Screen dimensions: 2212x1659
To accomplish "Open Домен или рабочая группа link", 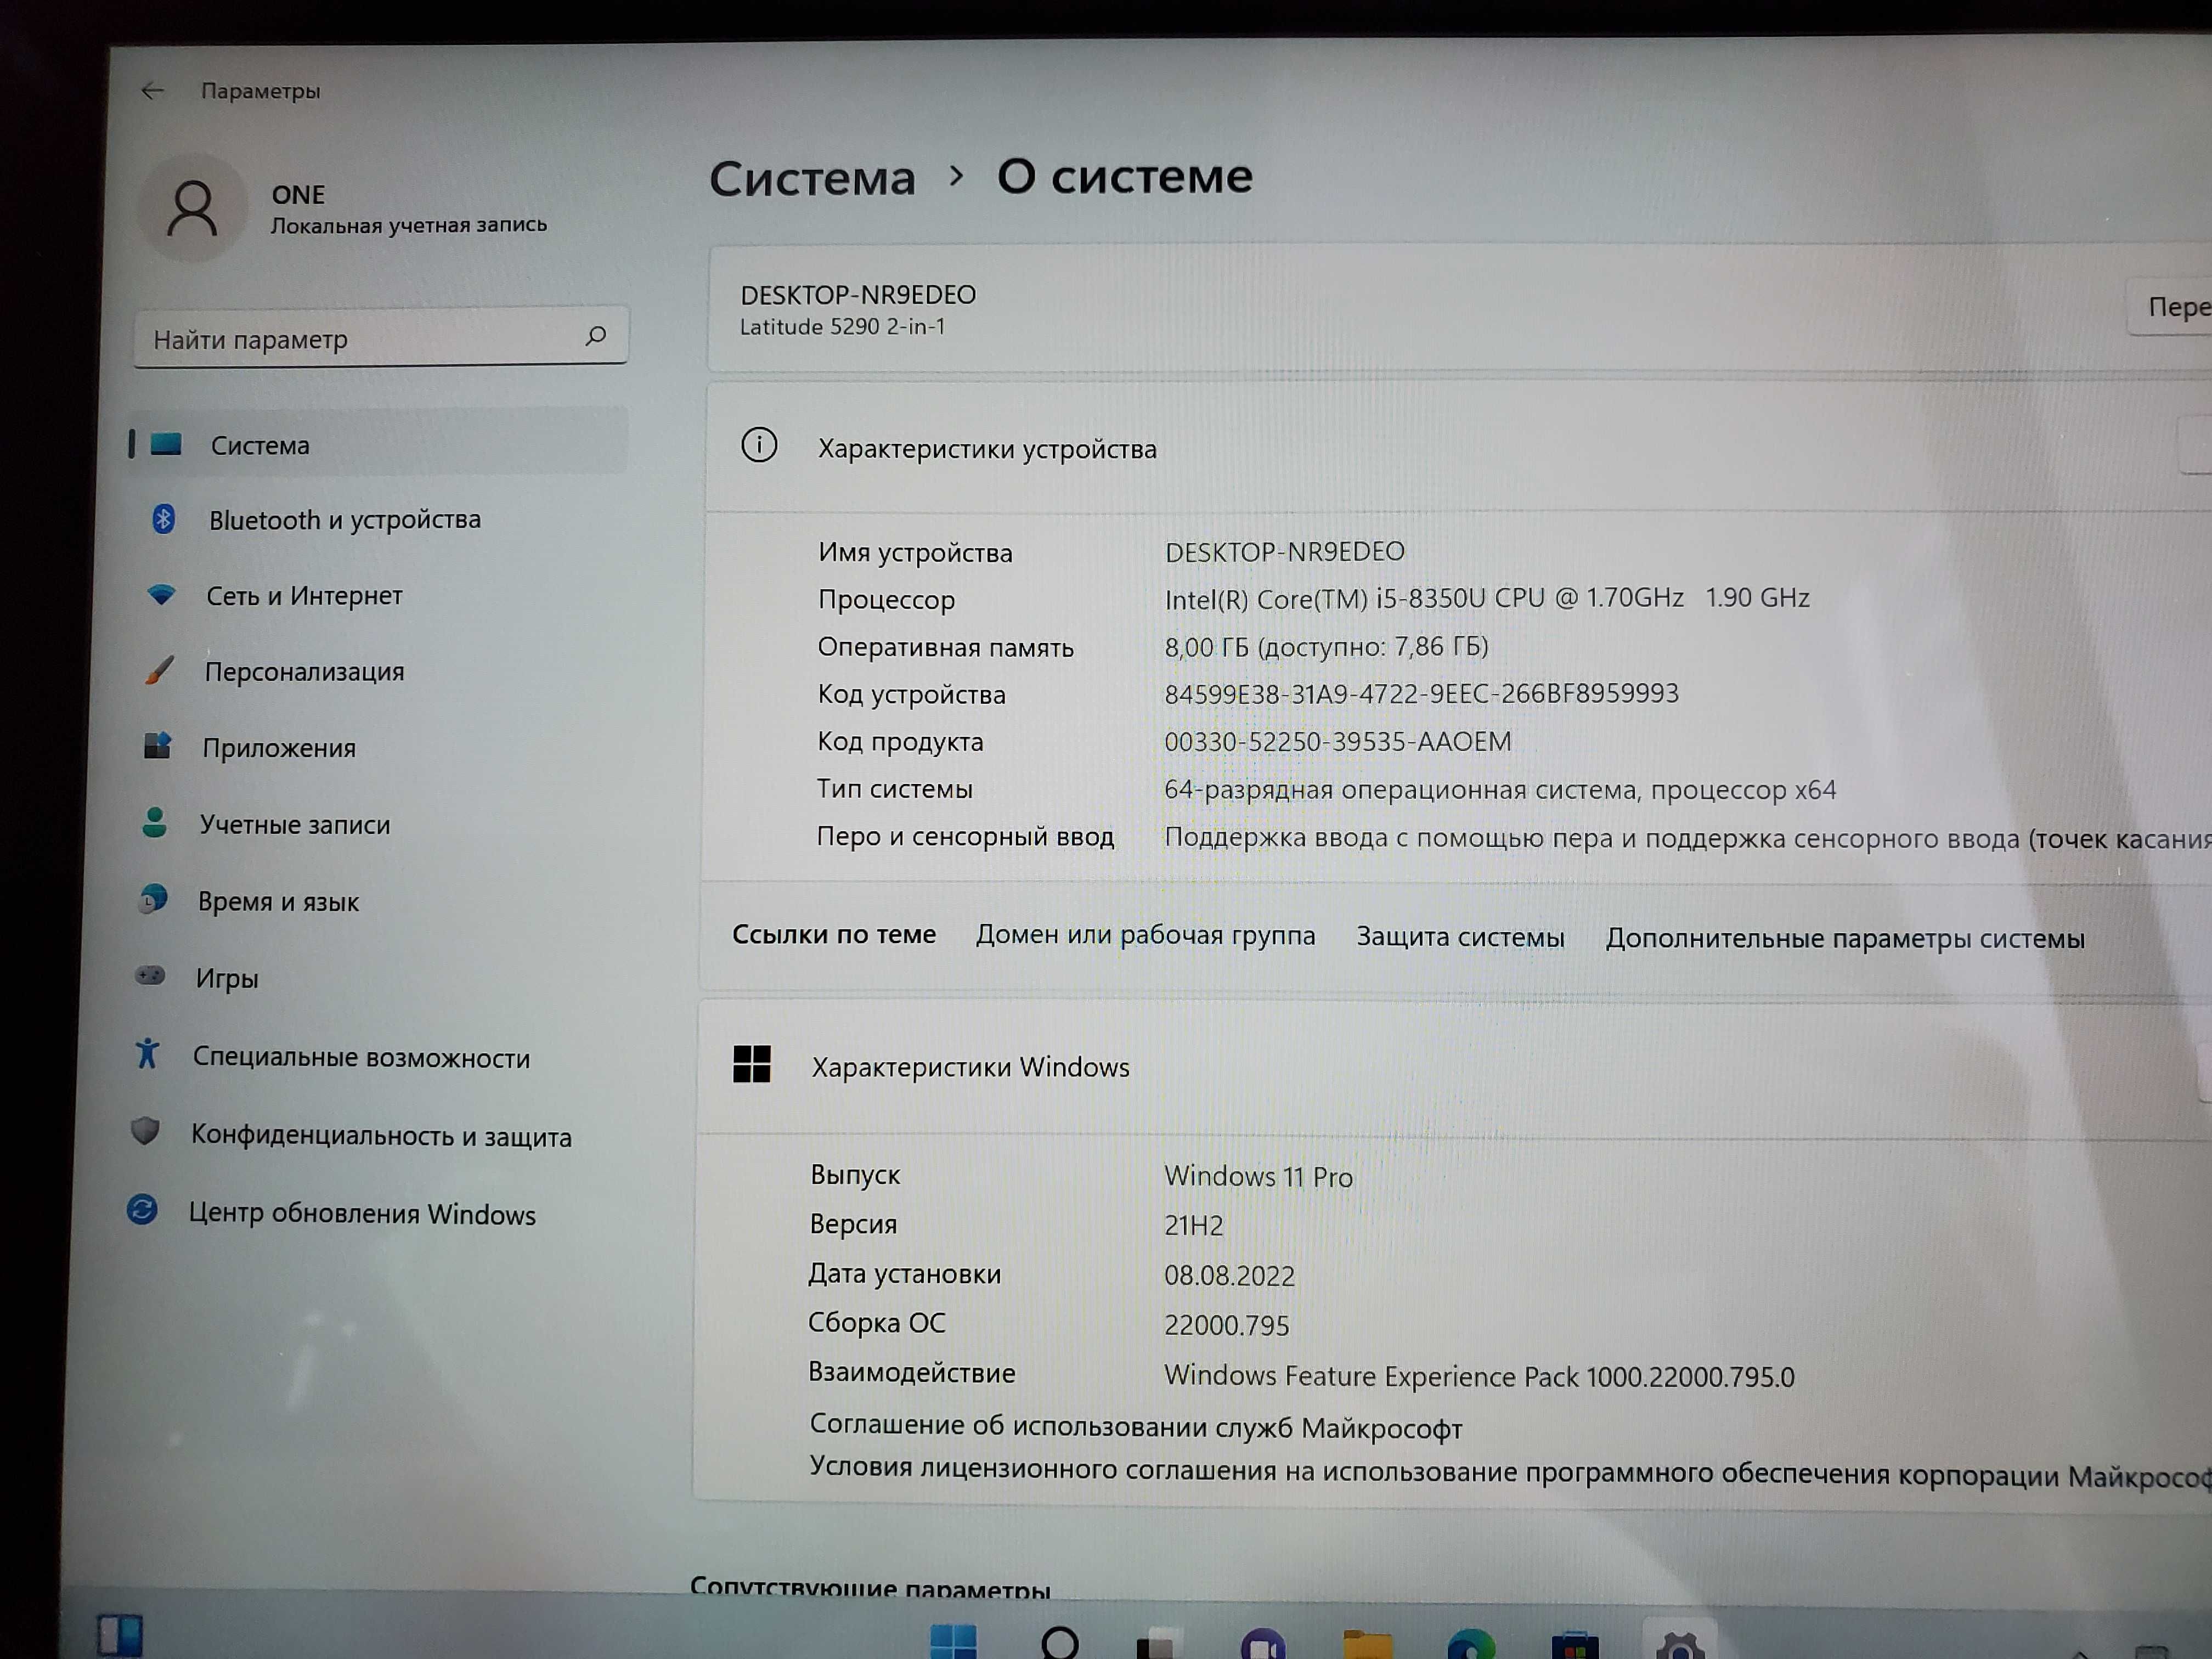I will pyautogui.click(x=1146, y=935).
